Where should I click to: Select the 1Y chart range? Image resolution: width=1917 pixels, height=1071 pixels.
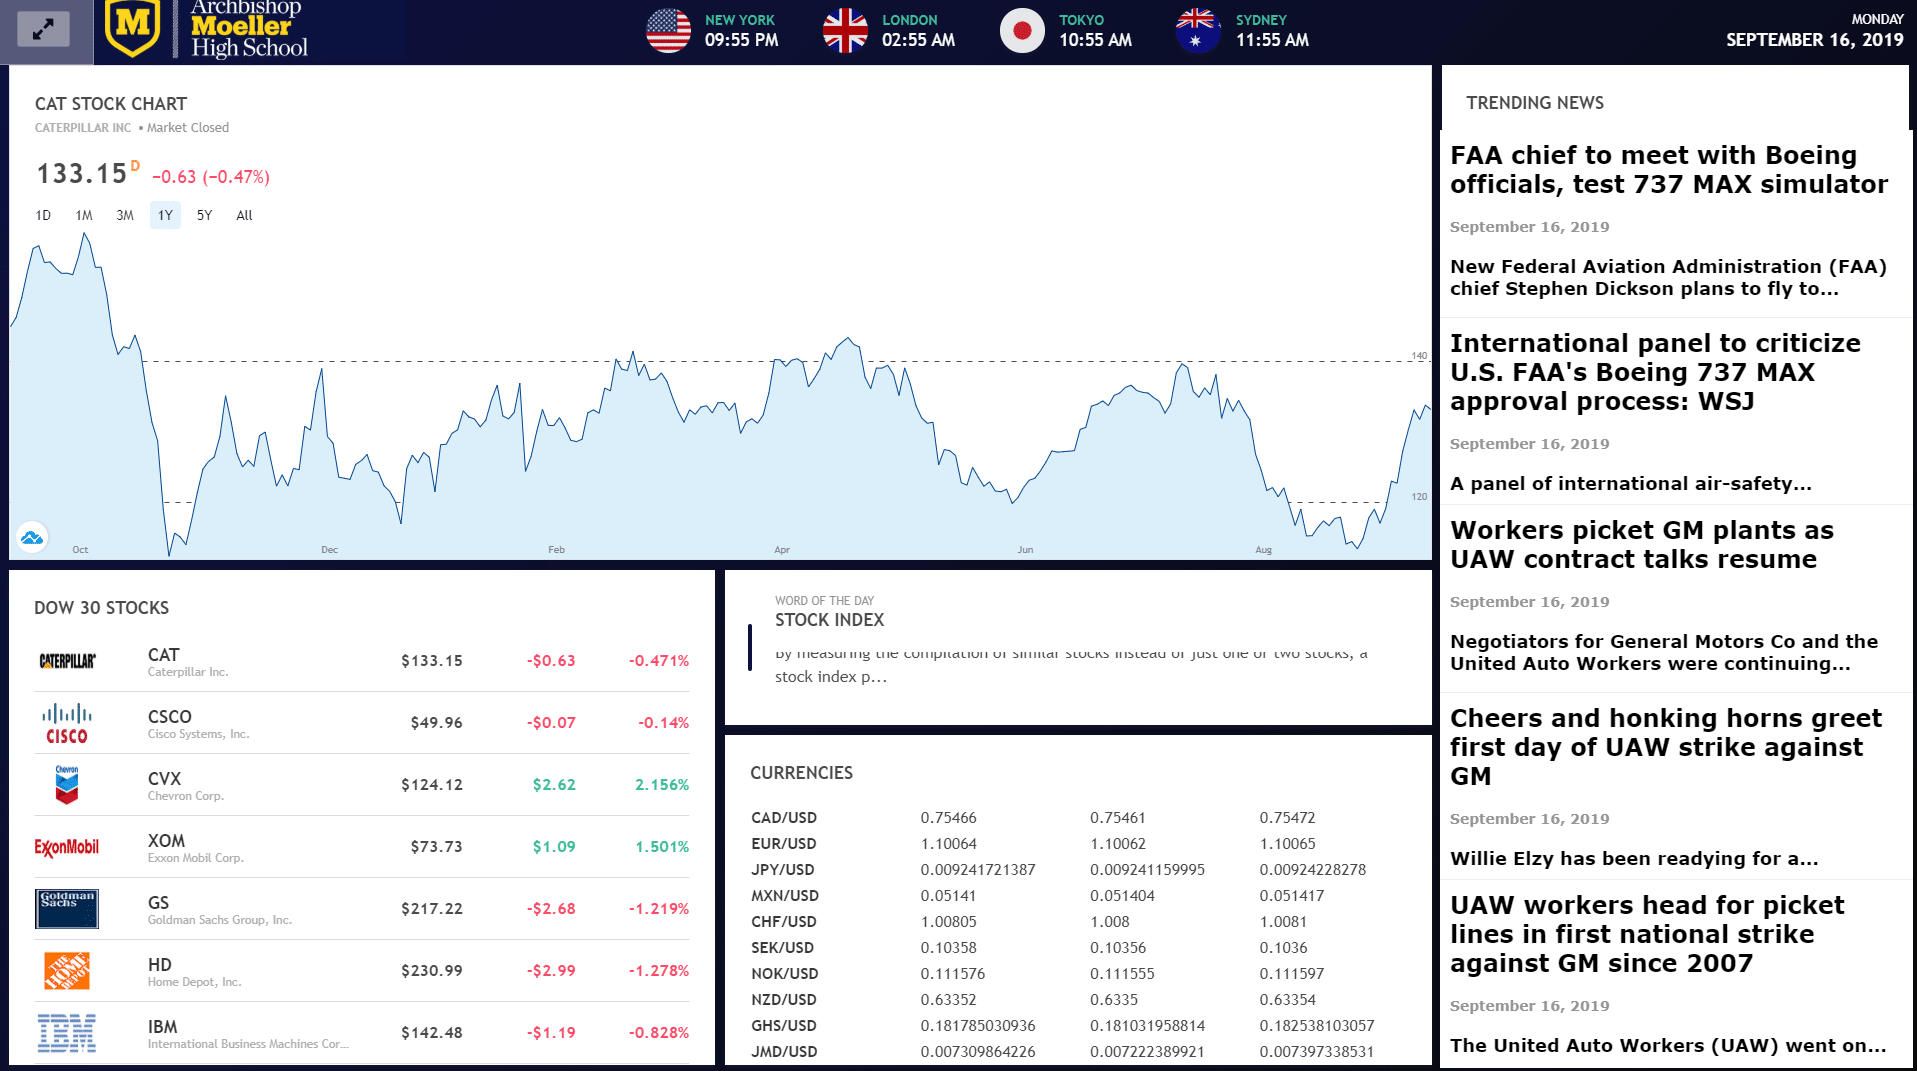pyautogui.click(x=165, y=215)
